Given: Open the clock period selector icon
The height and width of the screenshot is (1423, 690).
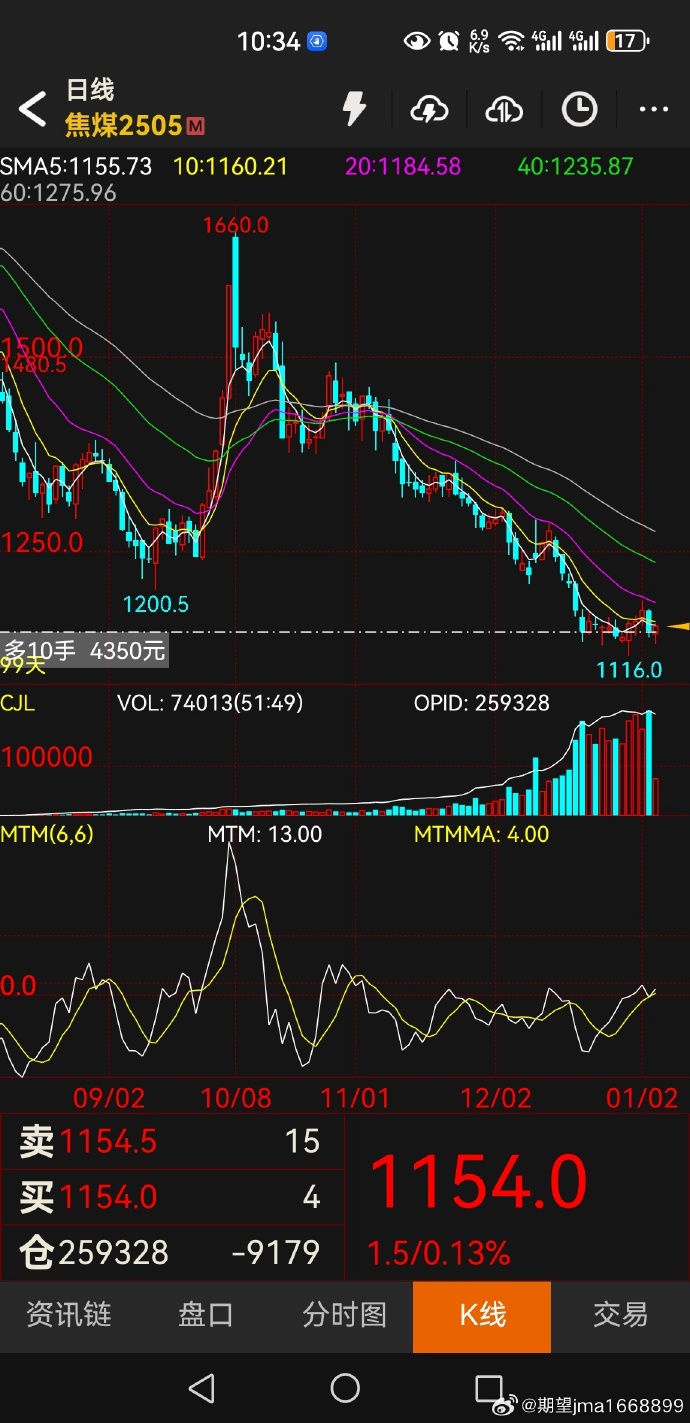Looking at the screenshot, I should [x=579, y=109].
